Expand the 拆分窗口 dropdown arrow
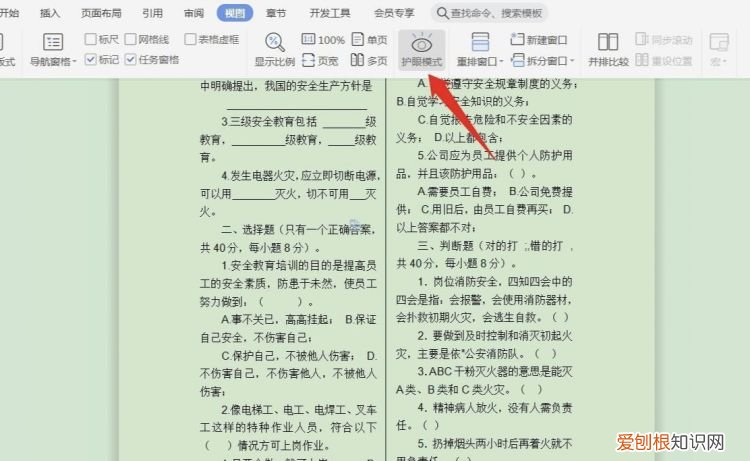Image resolution: width=750 pixels, height=461 pixels. pyautogui.click(x=572, y=61)
